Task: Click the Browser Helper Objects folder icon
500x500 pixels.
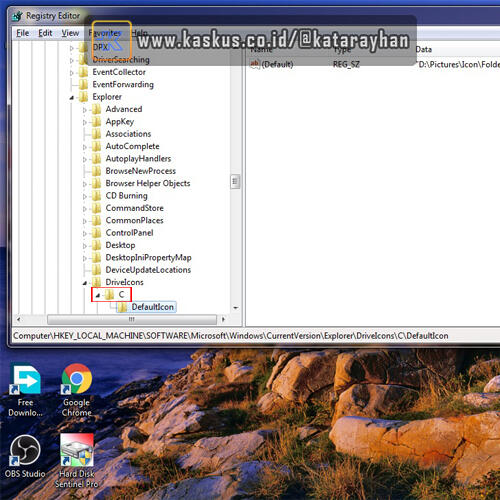Action: pos(96,183)
